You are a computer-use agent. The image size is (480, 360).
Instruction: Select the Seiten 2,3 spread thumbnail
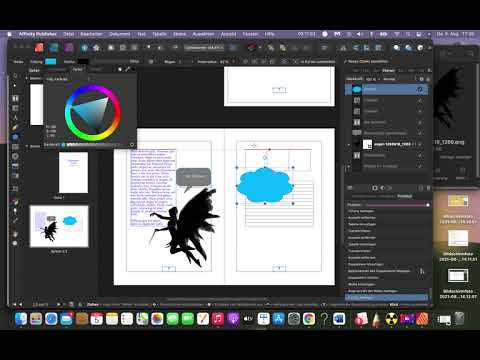pos(59,226)
